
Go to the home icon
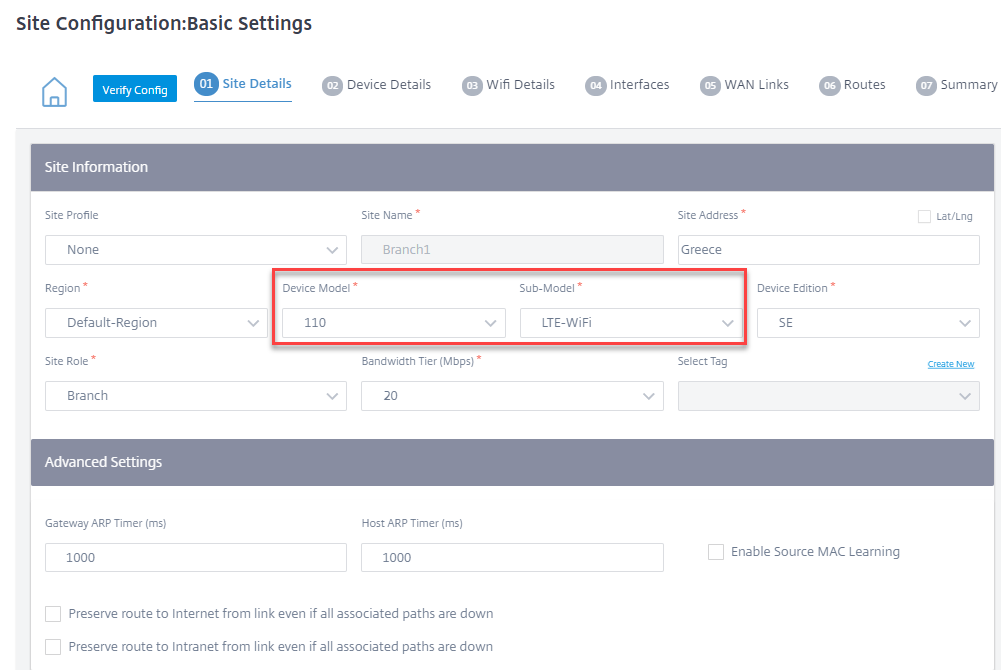tap(54, 91)
